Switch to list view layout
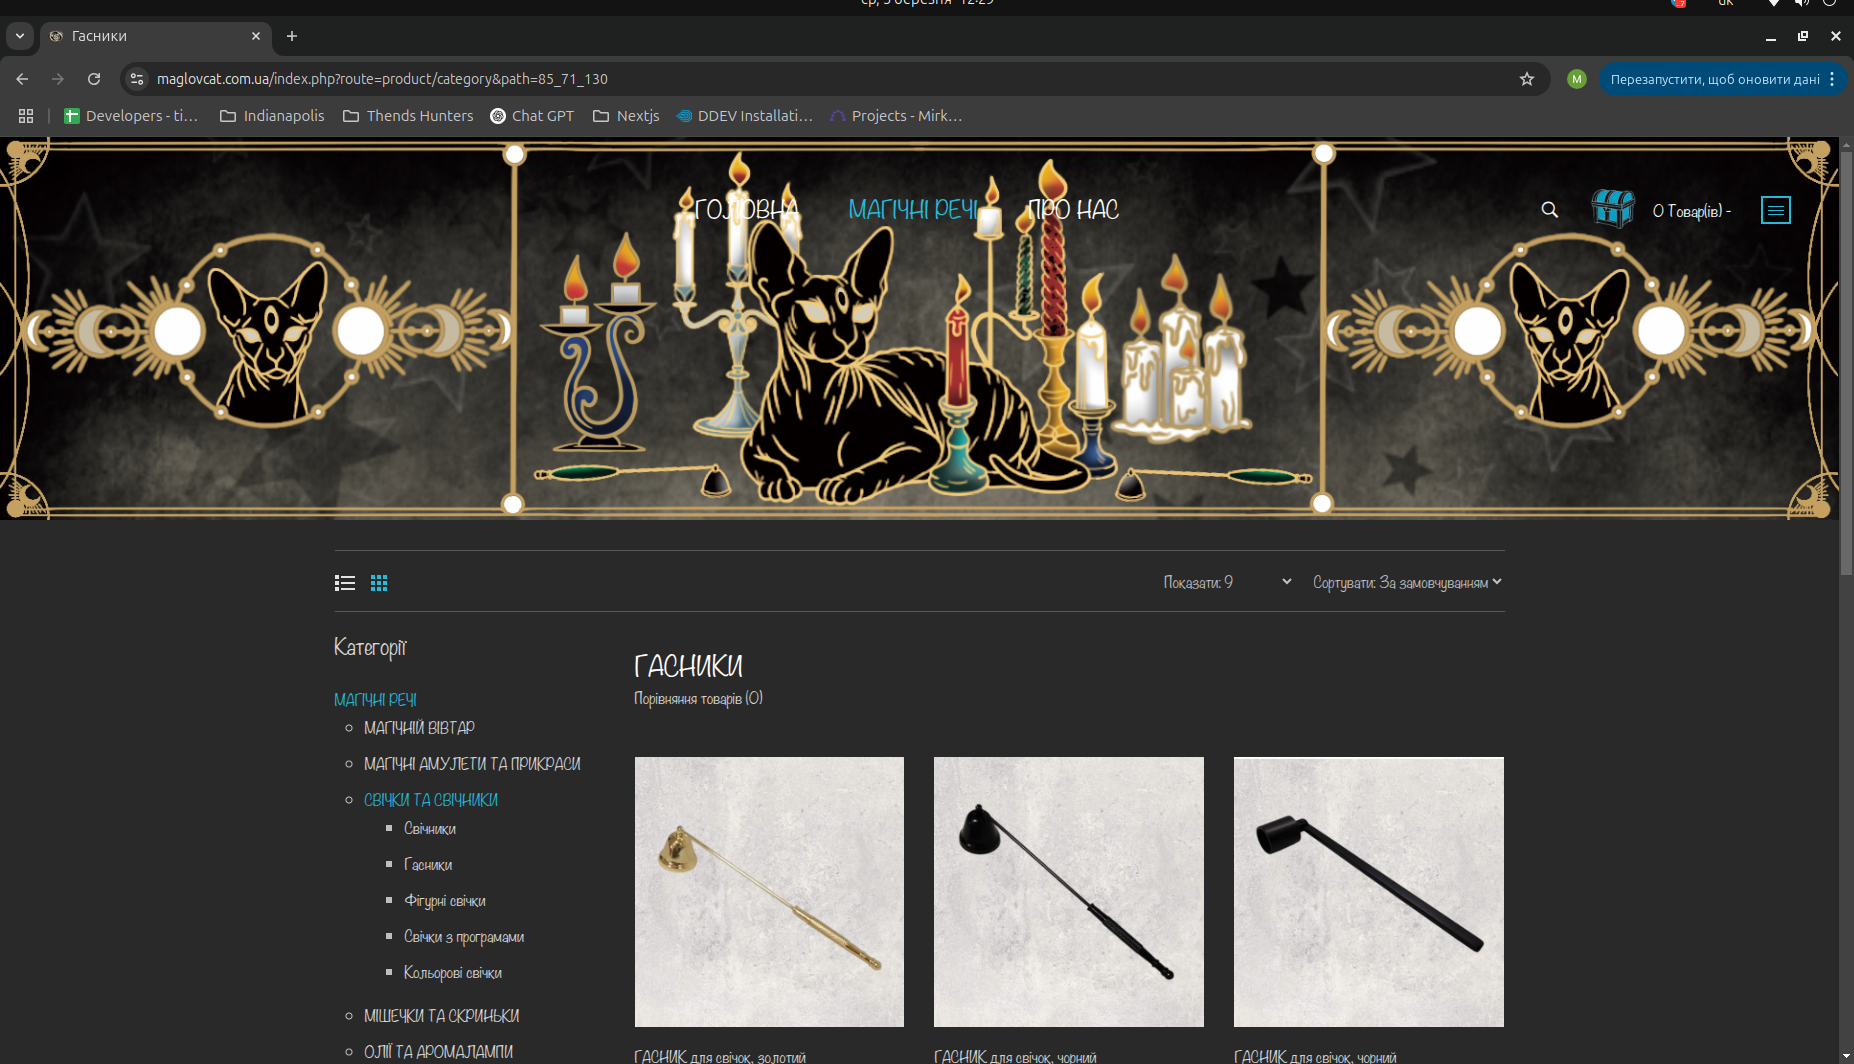 [x=345, y=583]
